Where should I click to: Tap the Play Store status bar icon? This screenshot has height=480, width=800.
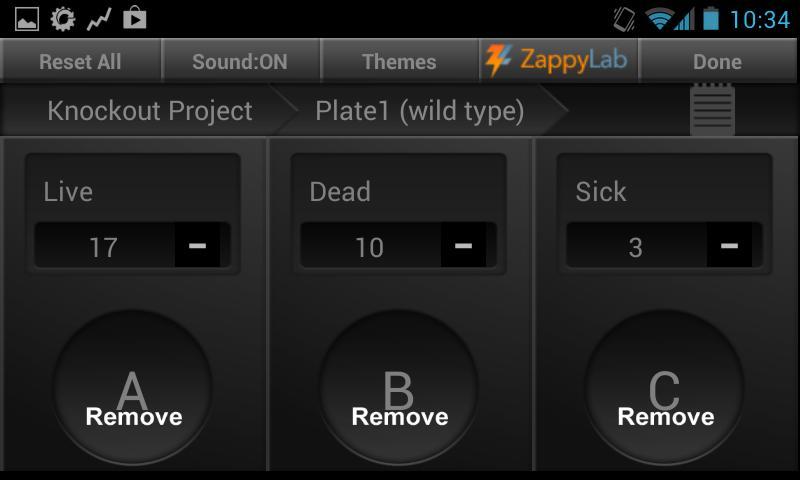(x=134, y=18)
